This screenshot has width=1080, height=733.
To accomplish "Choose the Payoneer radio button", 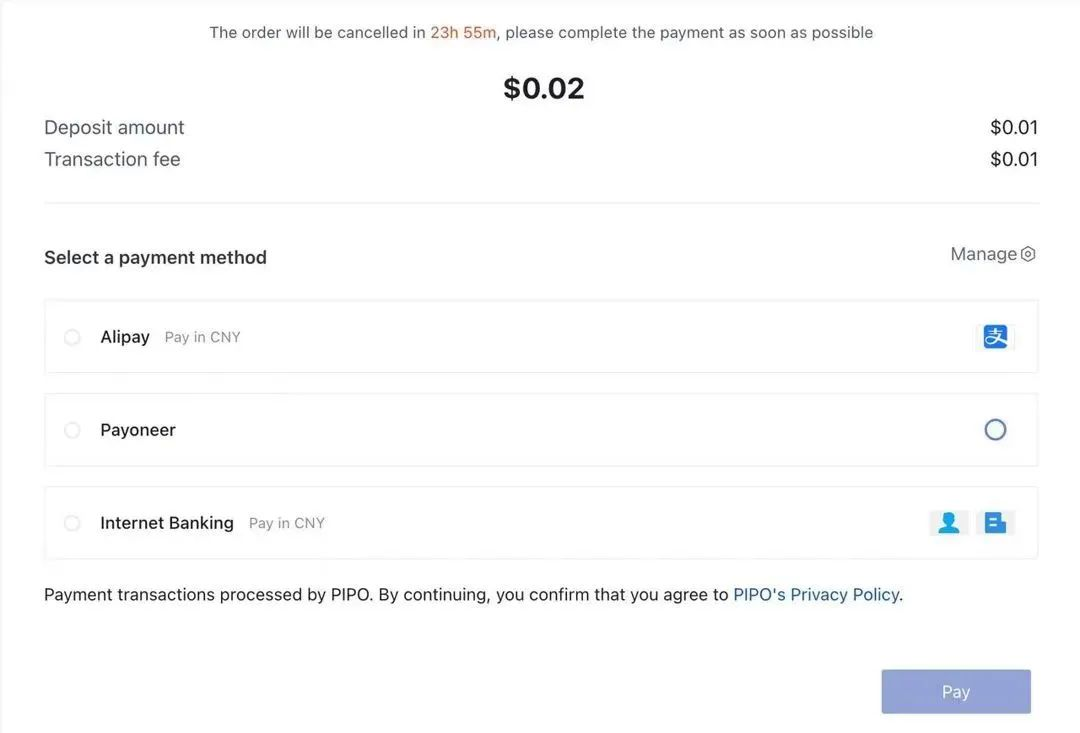I will (72, 430).
